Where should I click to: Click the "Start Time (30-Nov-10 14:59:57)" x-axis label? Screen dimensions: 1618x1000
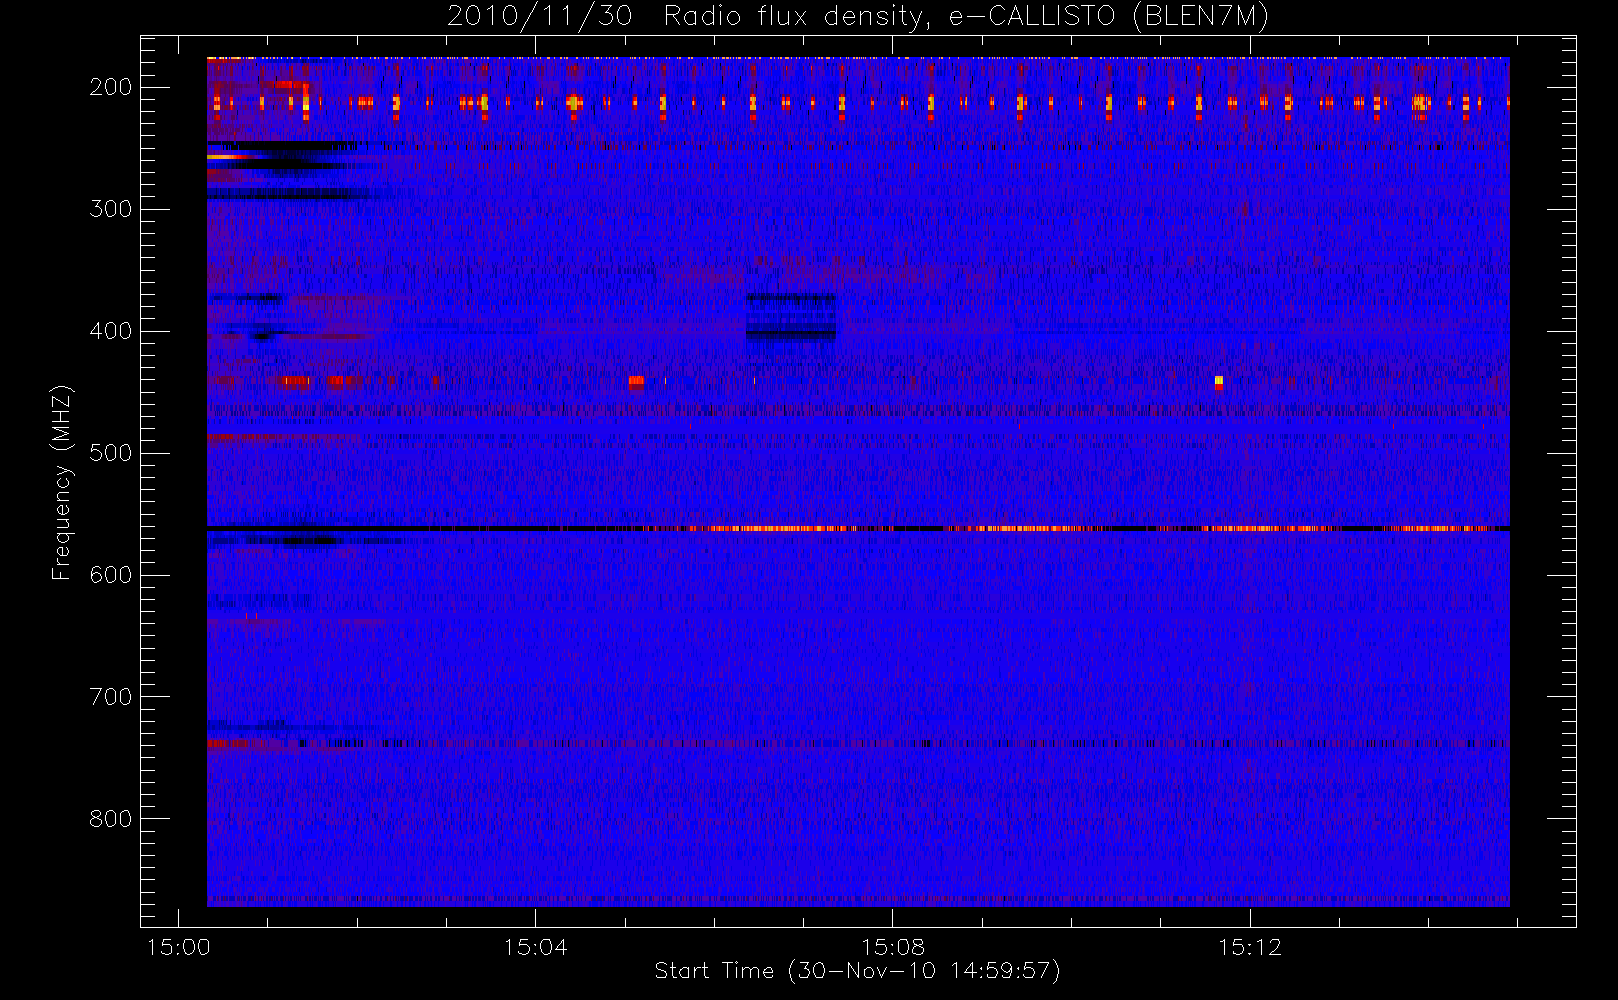[857, 971]
